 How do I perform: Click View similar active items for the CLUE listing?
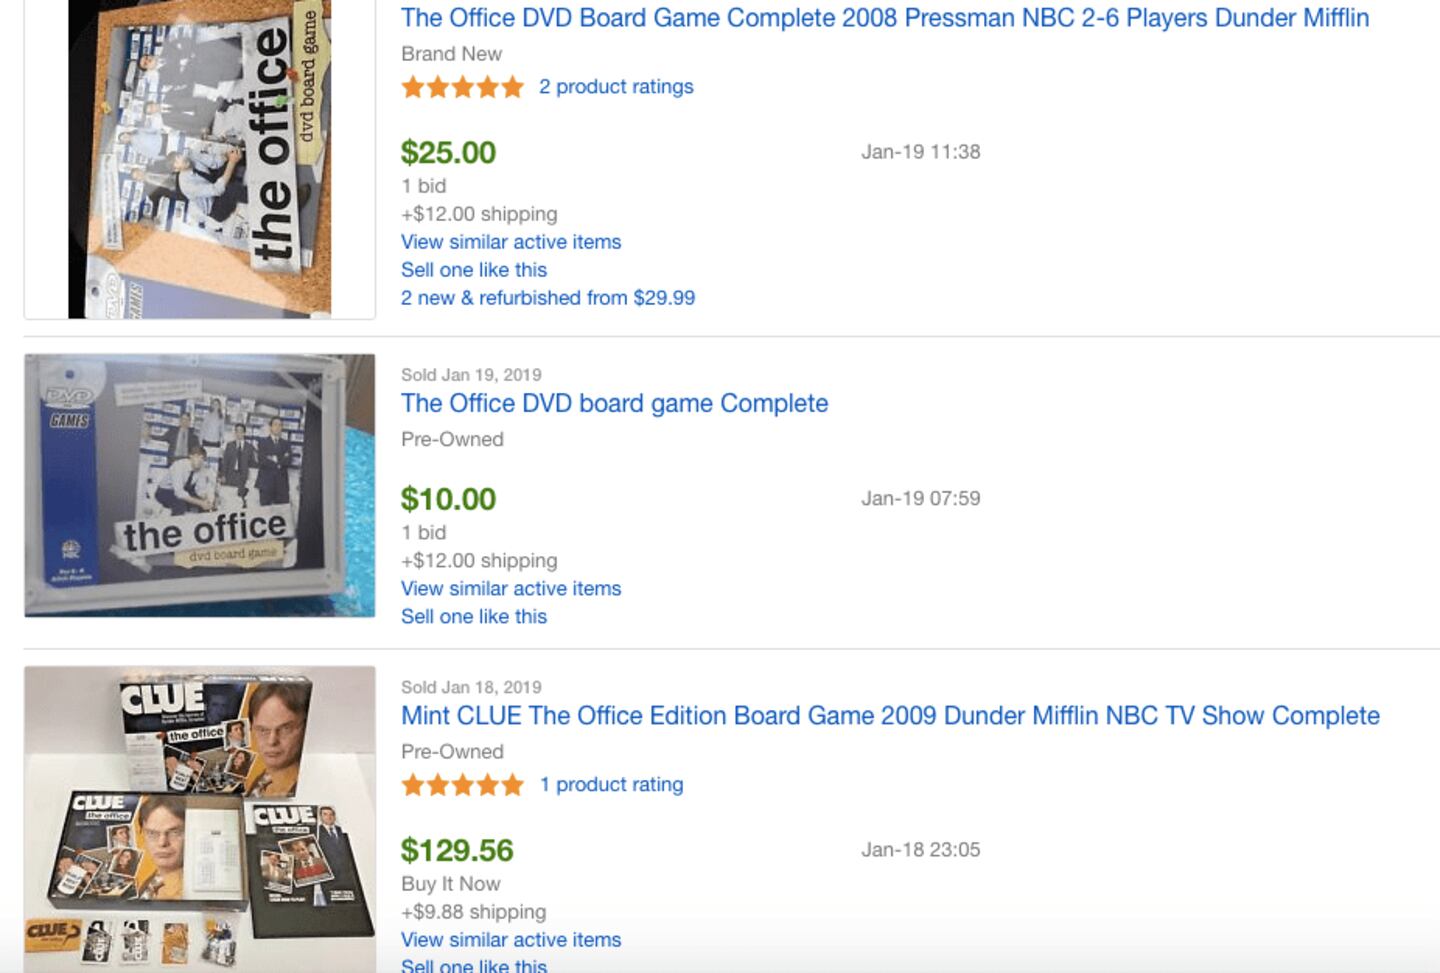(x=510, y=940)
